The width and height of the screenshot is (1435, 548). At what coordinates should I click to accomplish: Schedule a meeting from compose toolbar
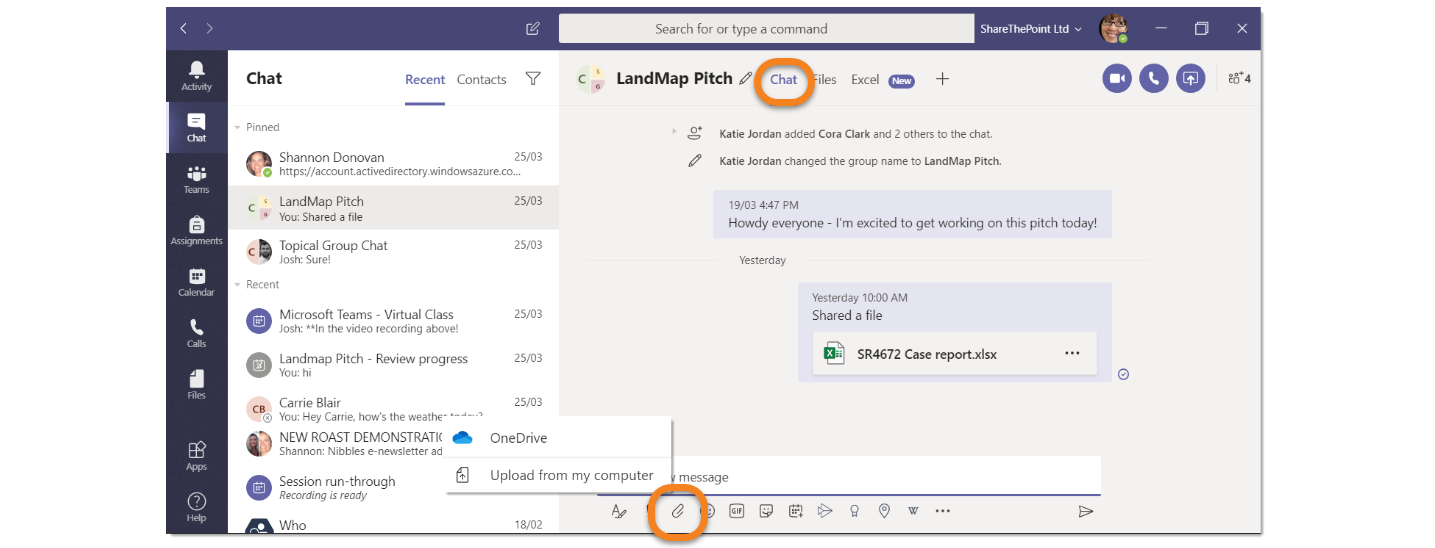(x=795, y=511)
